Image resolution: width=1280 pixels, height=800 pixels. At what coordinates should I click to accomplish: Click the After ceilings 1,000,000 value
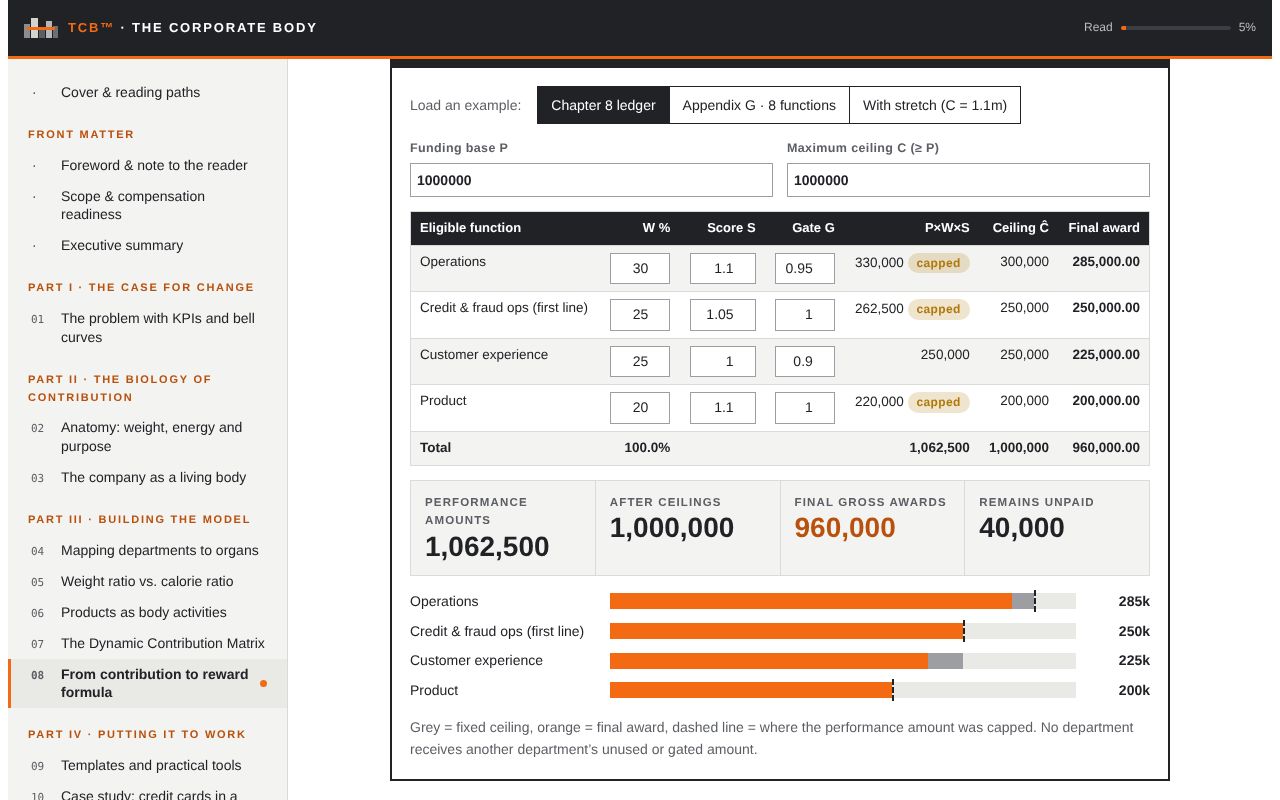[x=672, y=528]
